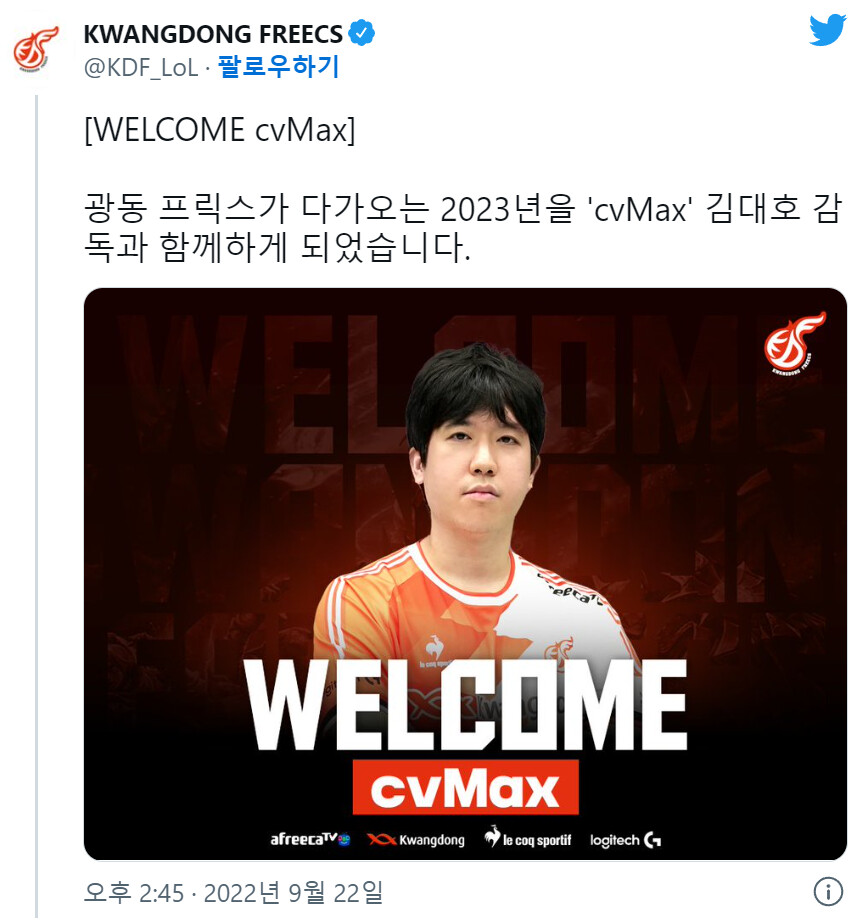Click the [WELCOME cvMax] tweet heading

[x=220, y=130]
